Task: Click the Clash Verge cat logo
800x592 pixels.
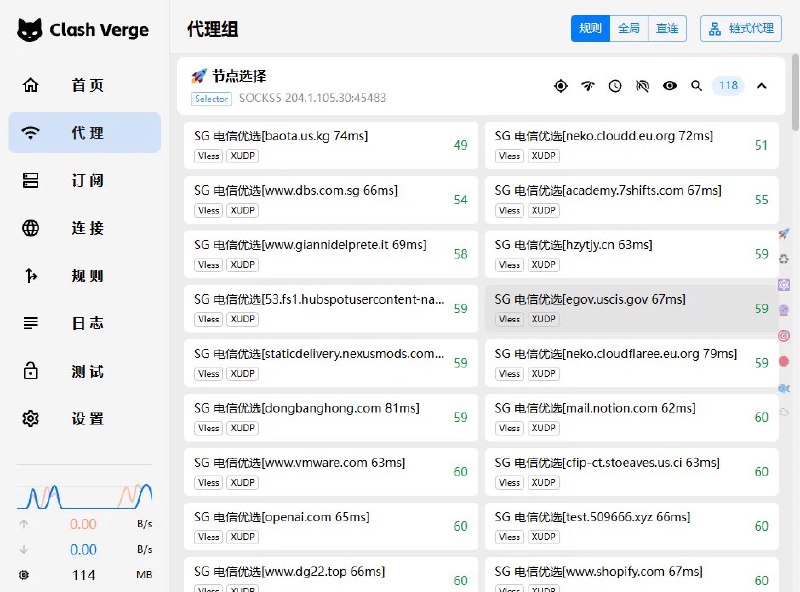Action: (30, 30)
